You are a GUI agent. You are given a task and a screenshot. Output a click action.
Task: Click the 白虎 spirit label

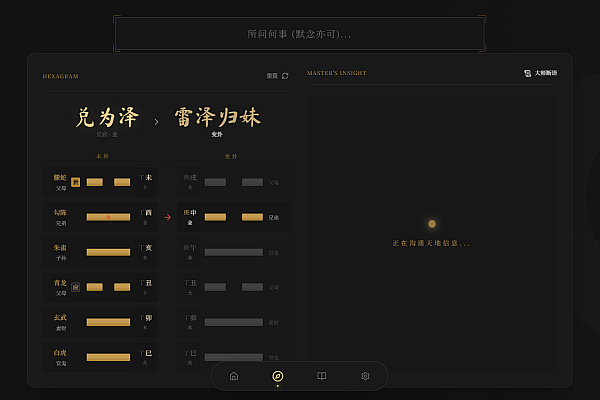60,353
